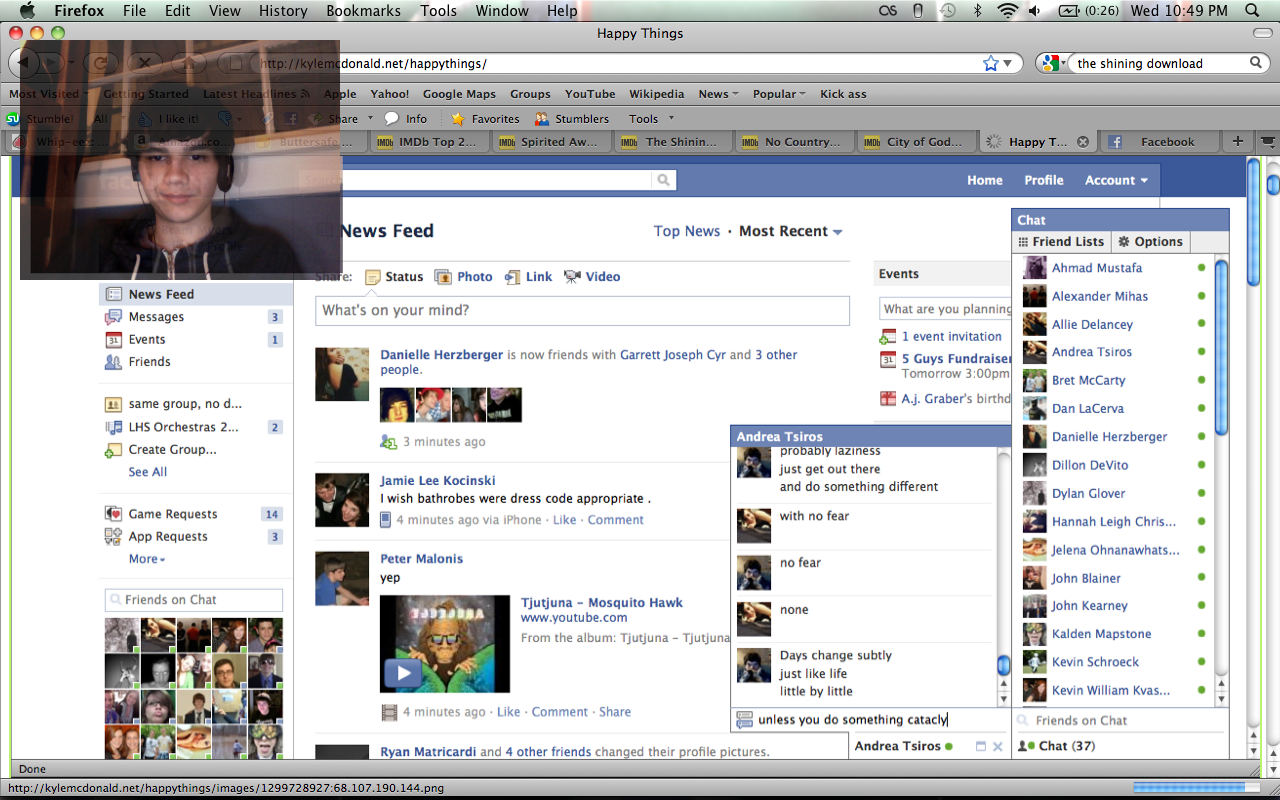1280x800 pixels.
Task: Click the What's on your mind field
Action: point(582,310)
